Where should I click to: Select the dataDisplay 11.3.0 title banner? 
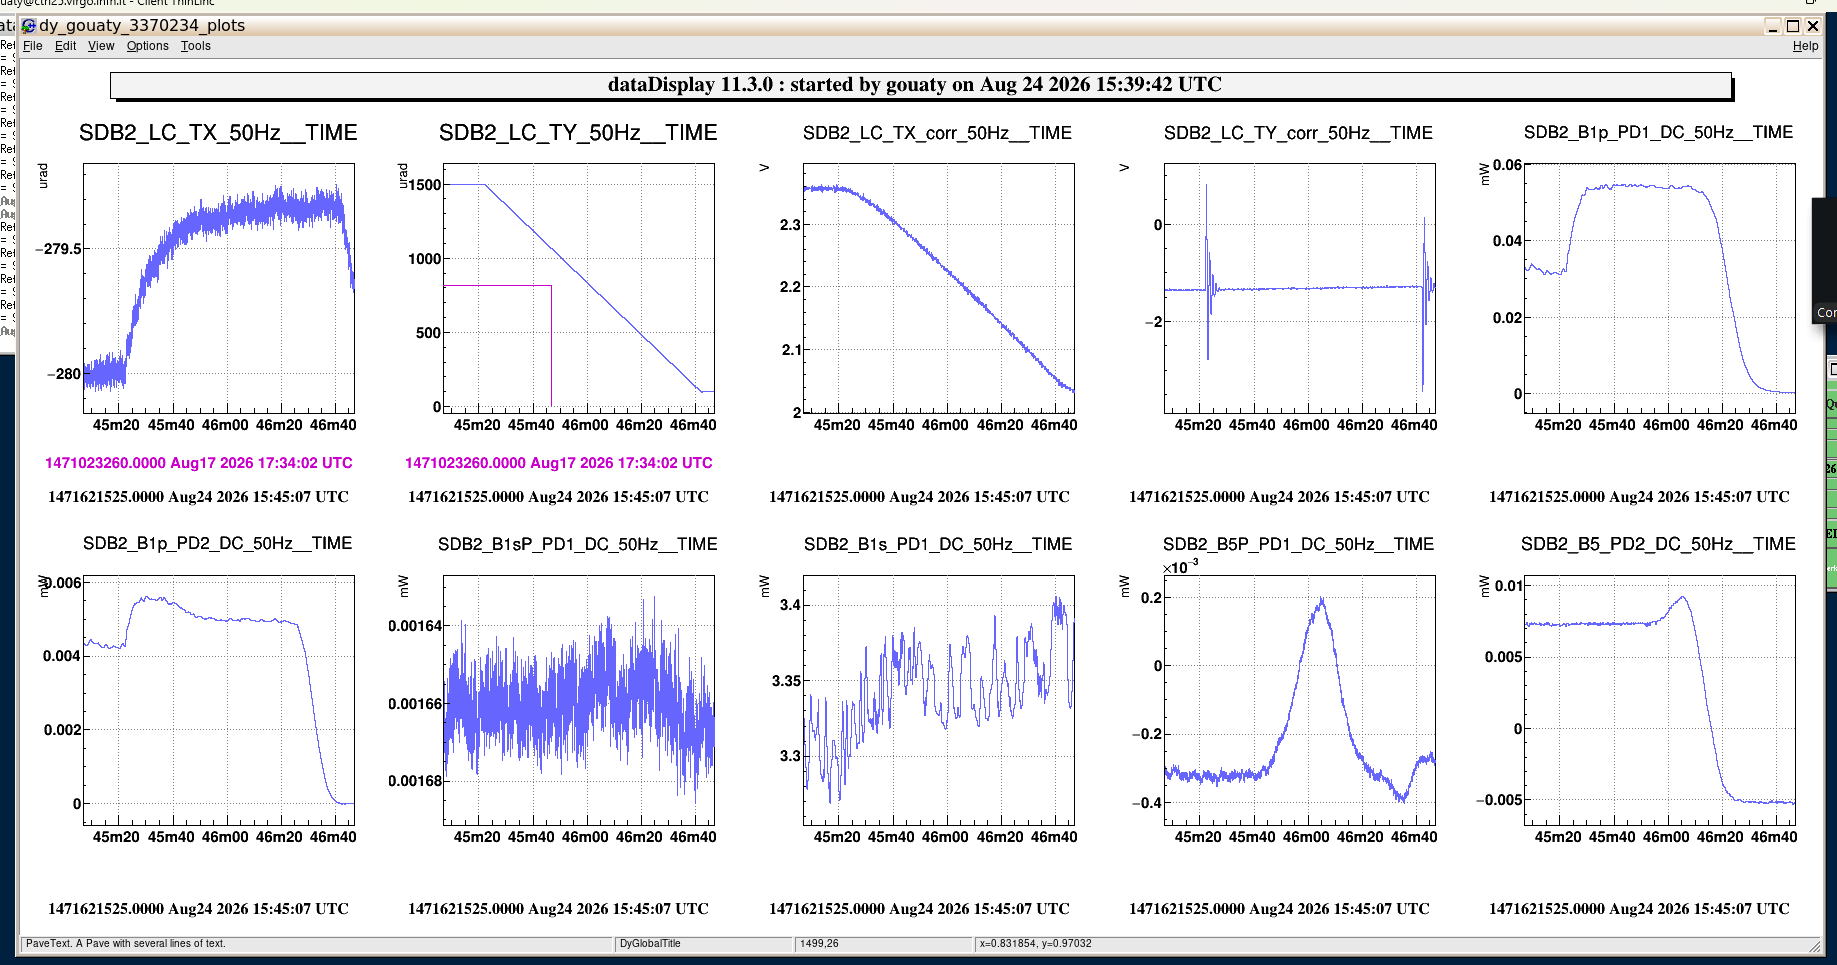click(920, 85)
